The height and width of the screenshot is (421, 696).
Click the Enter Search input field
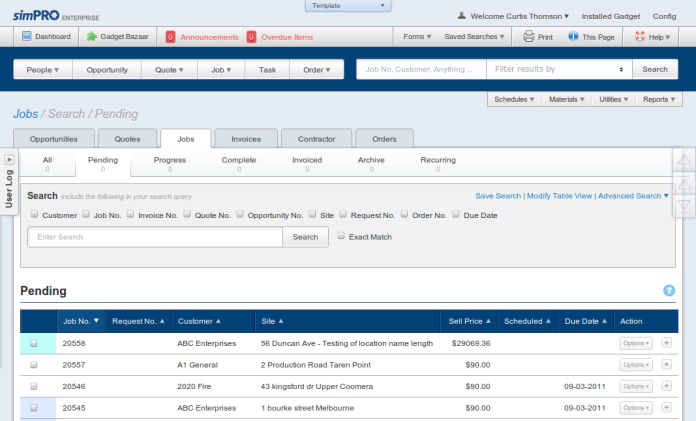pos(155,237)
